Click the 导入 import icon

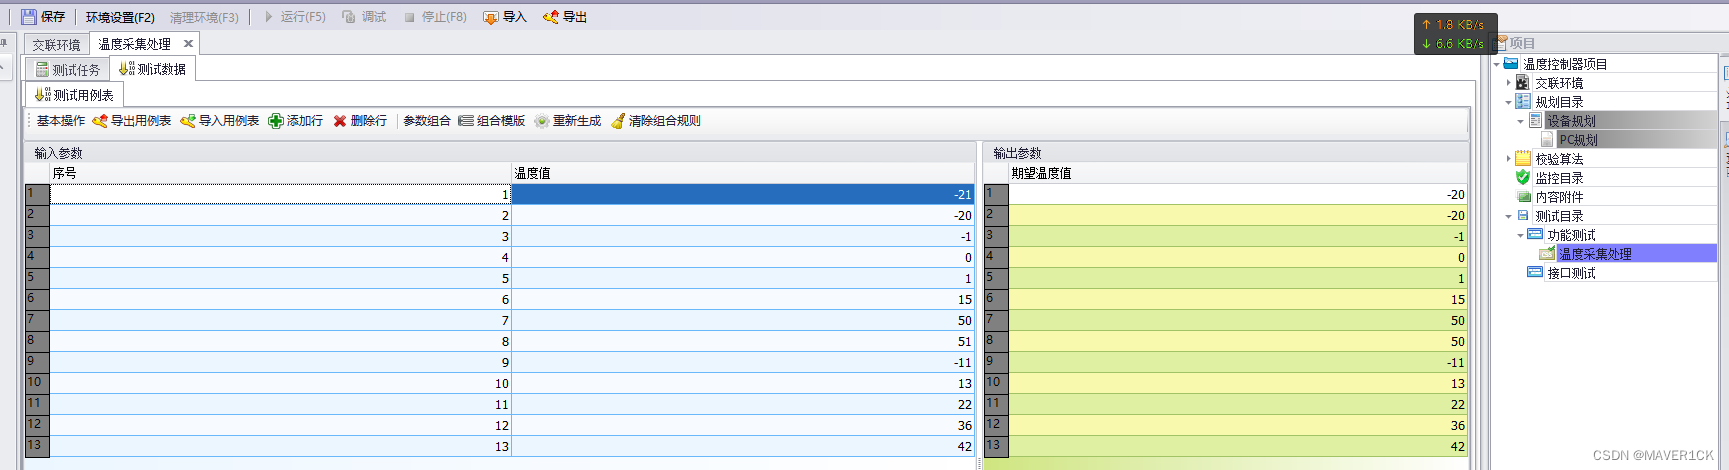[x=490, y=17]
